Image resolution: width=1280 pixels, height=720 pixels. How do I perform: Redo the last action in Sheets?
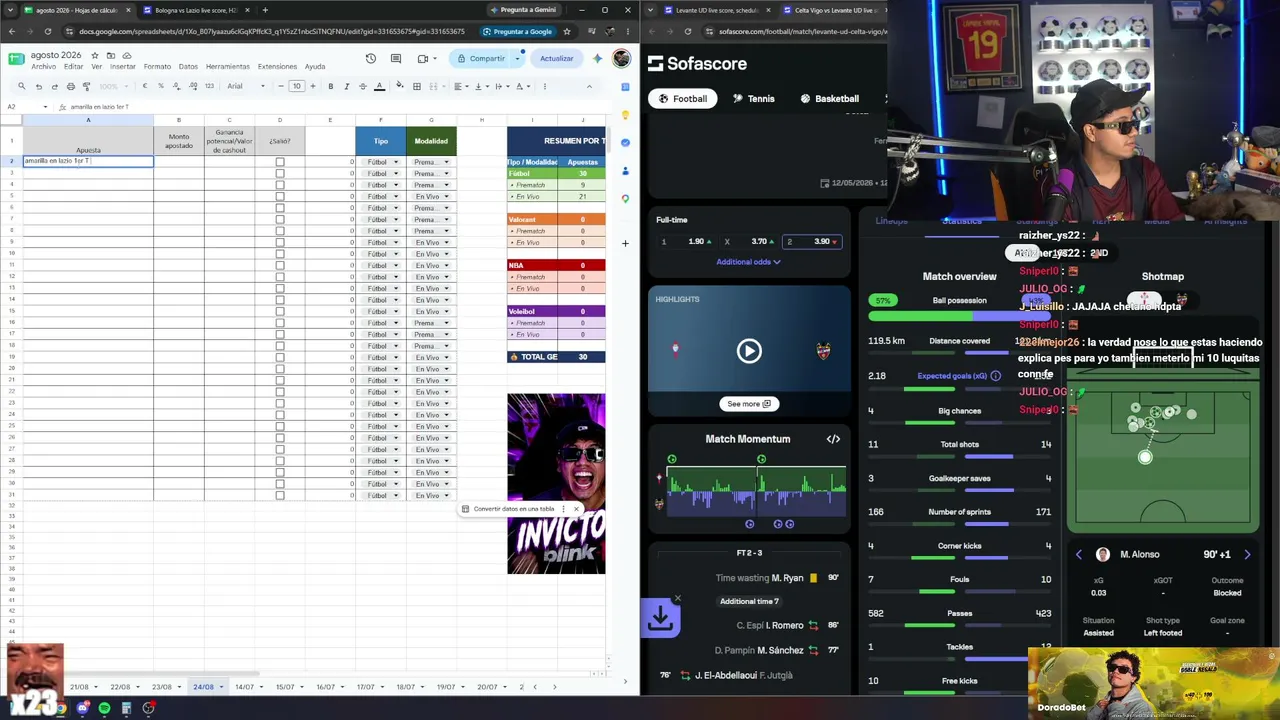pyautogui.click(x=55, y=86)
